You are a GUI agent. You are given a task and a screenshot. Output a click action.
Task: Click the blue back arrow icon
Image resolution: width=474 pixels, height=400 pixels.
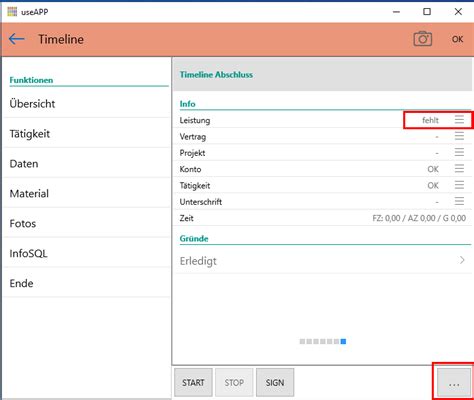[x=17, y=39]
